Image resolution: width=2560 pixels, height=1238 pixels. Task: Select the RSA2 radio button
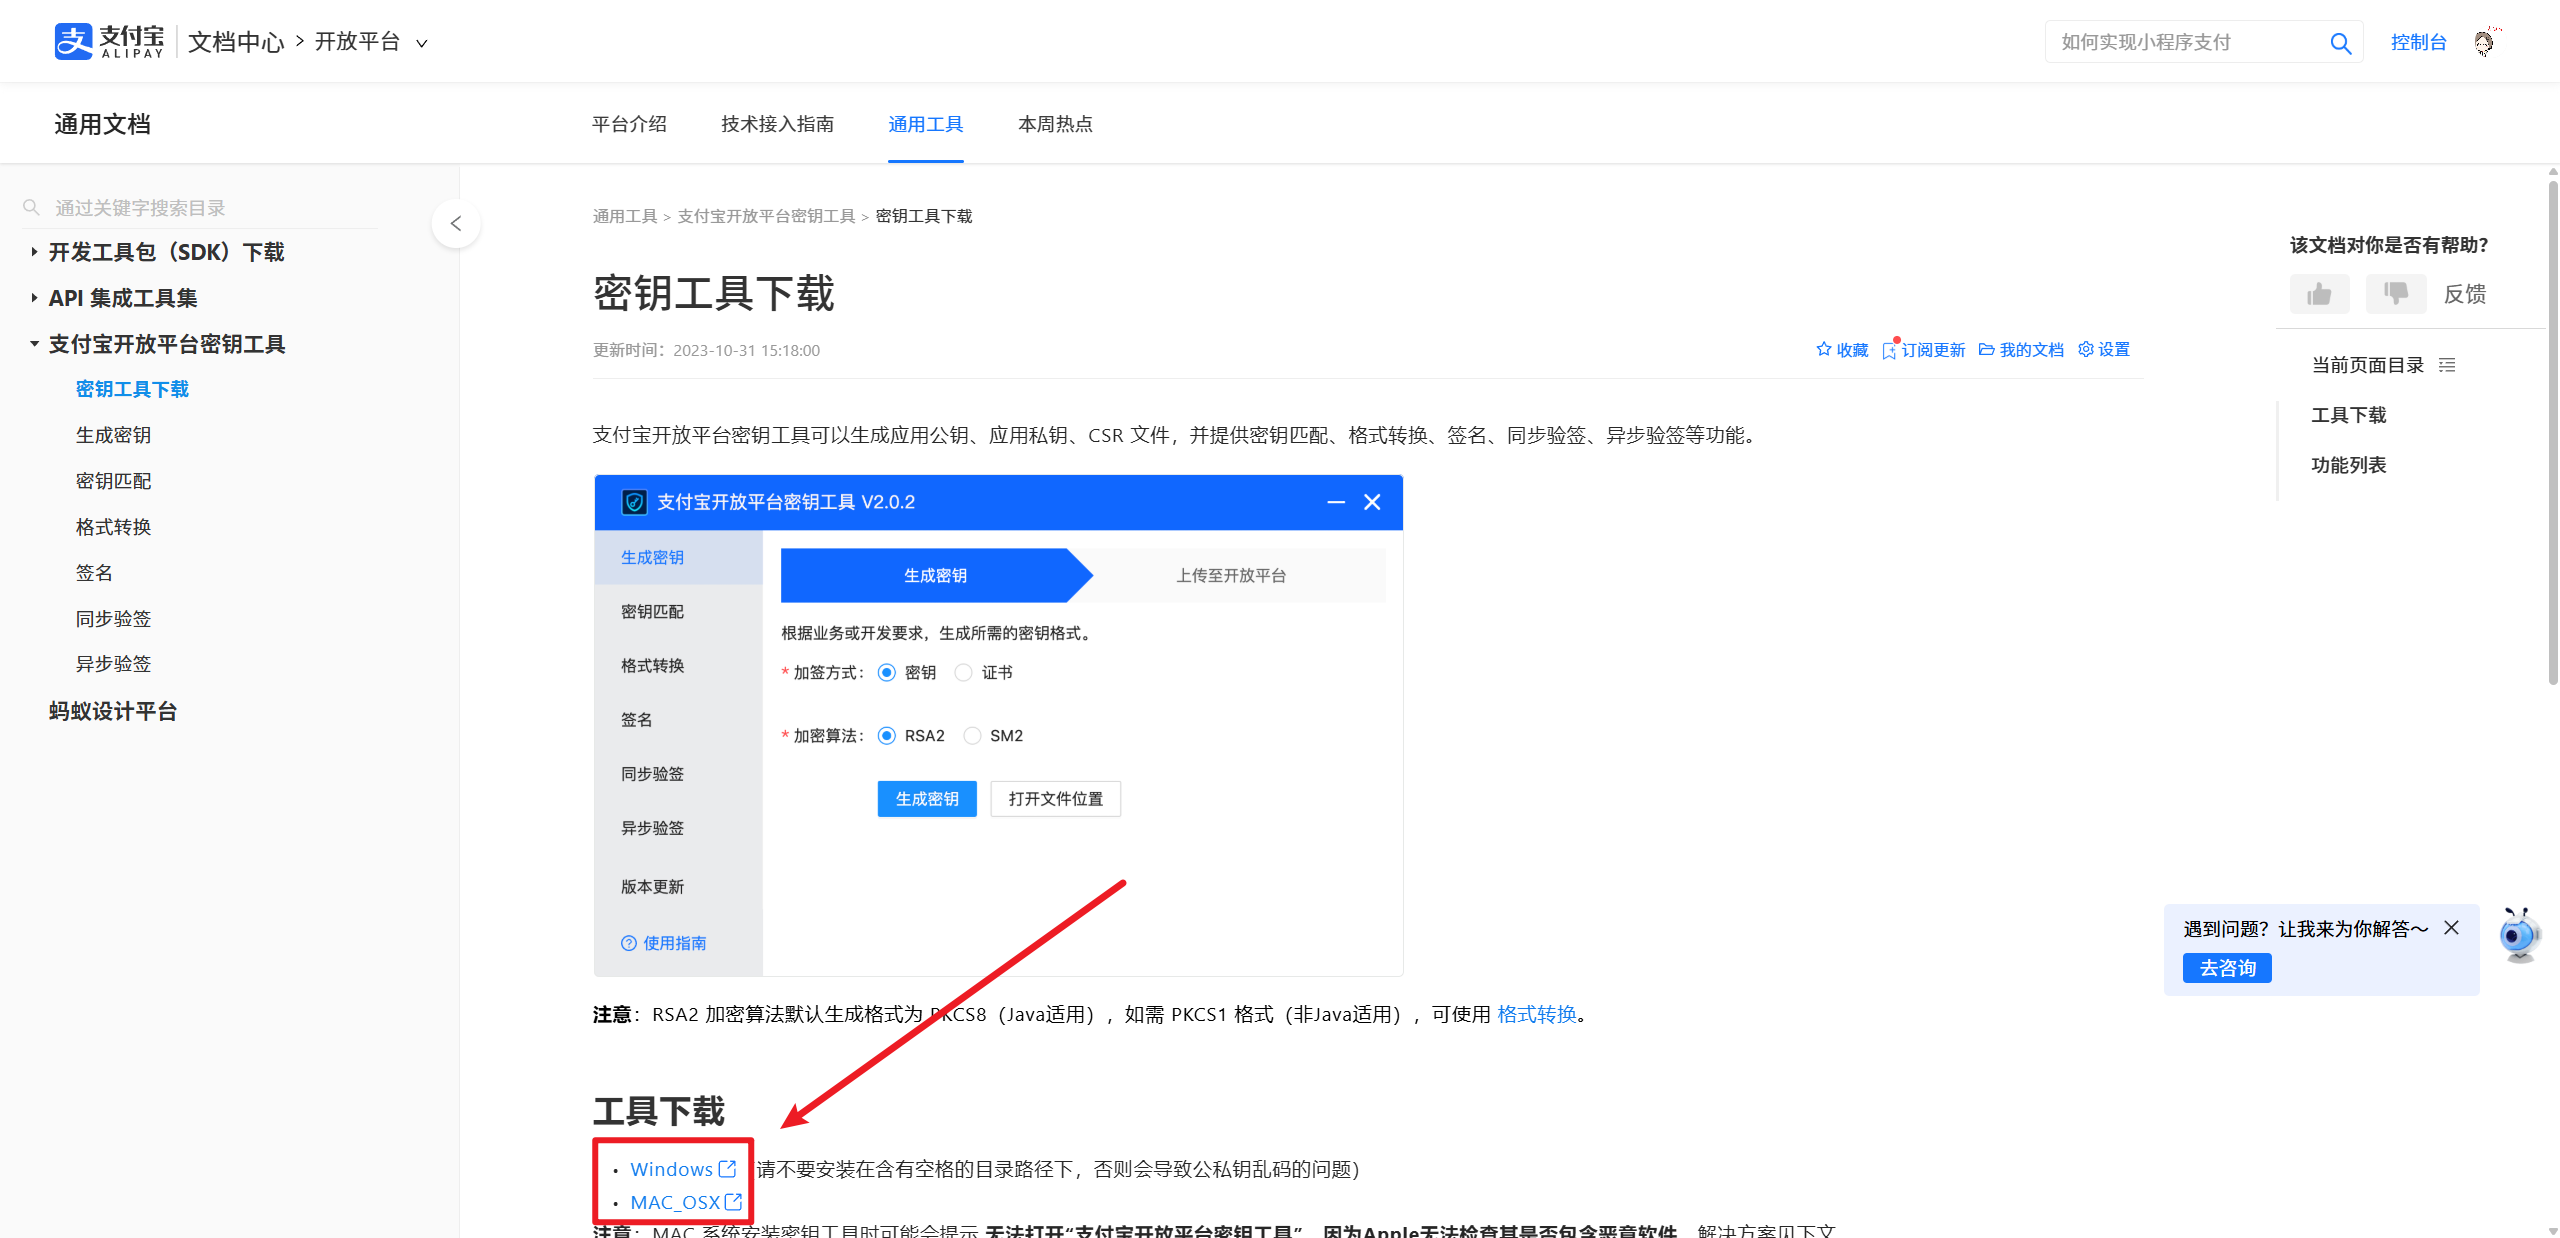[887, 735]
